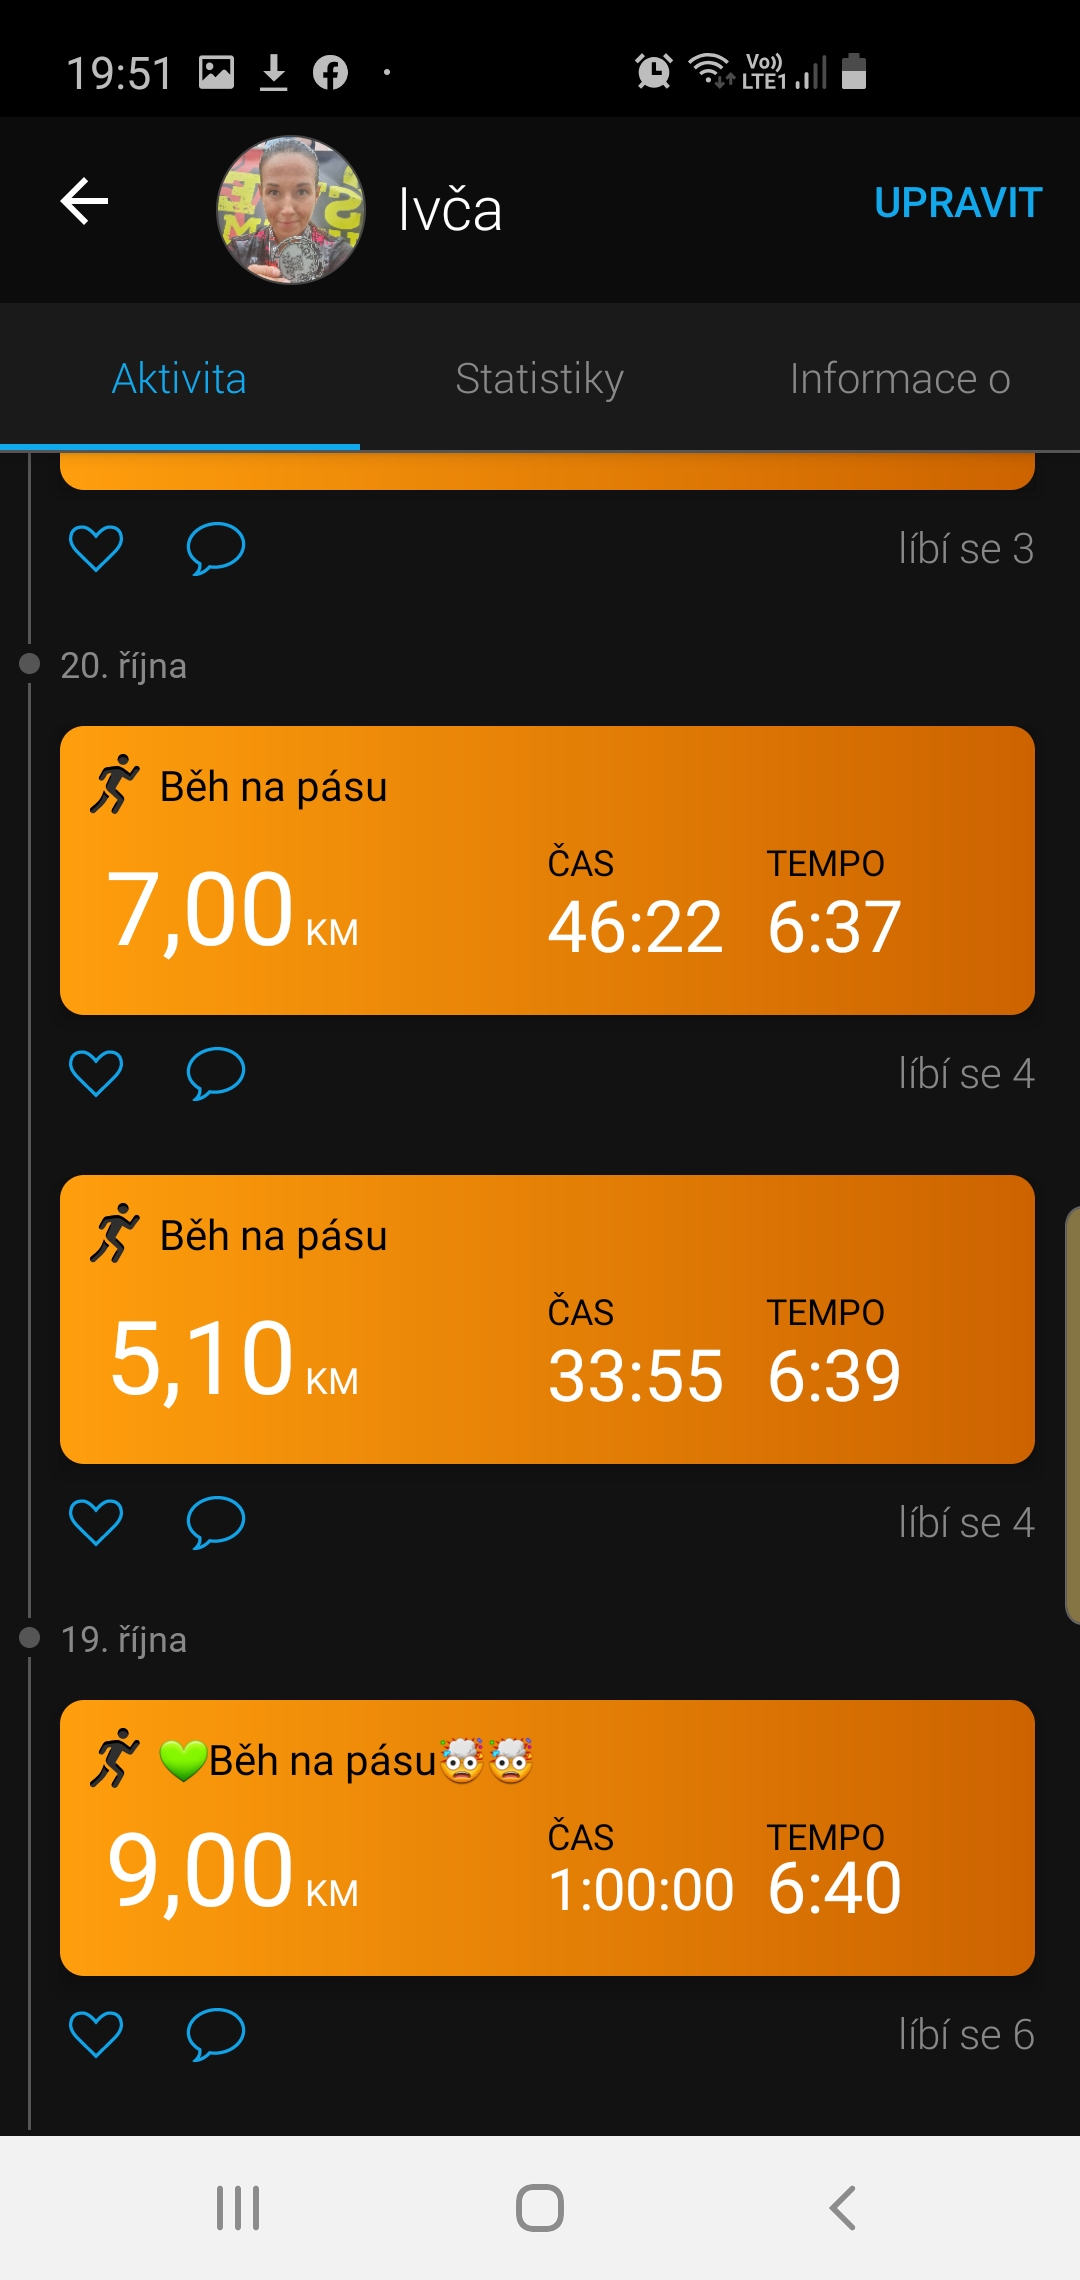Viewport: 1080px width, 2280px height.
Task: Open comments under the topmost activity
Action: [x=215, y=548]
